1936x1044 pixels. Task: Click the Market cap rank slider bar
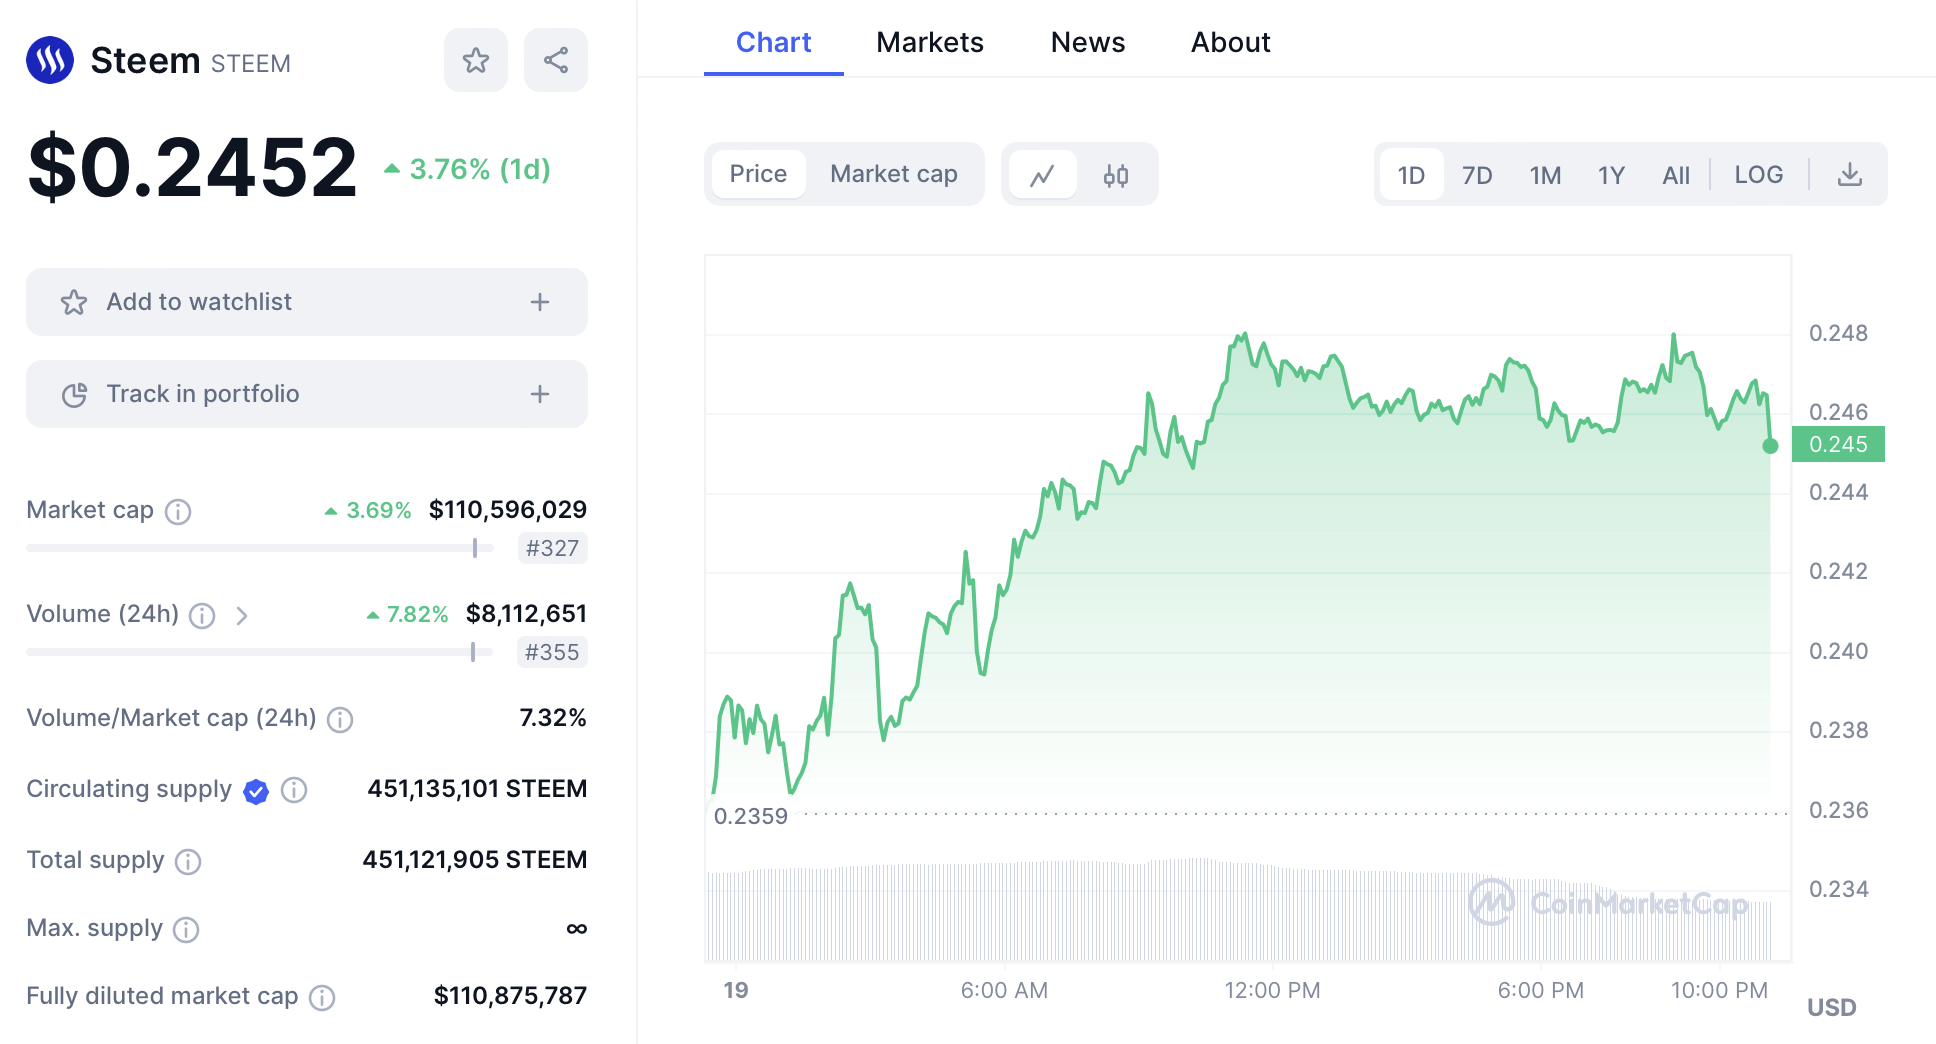[260, 548]
